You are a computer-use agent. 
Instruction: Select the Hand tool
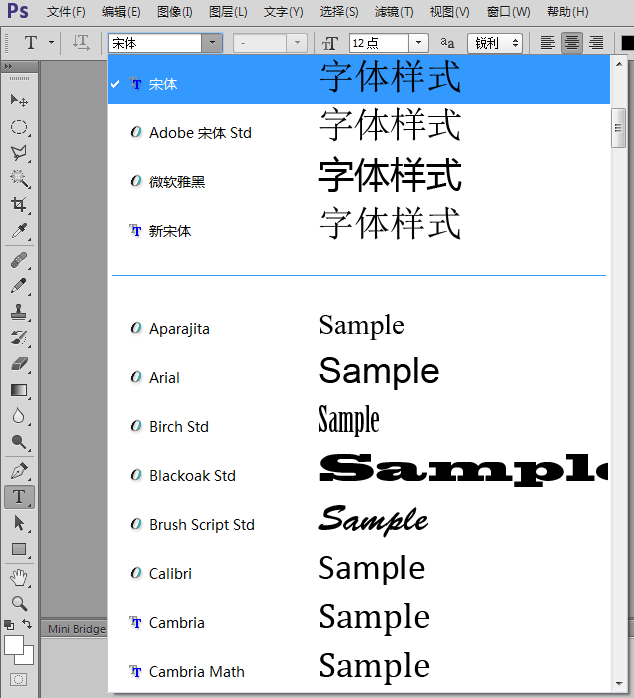(19, 578)
